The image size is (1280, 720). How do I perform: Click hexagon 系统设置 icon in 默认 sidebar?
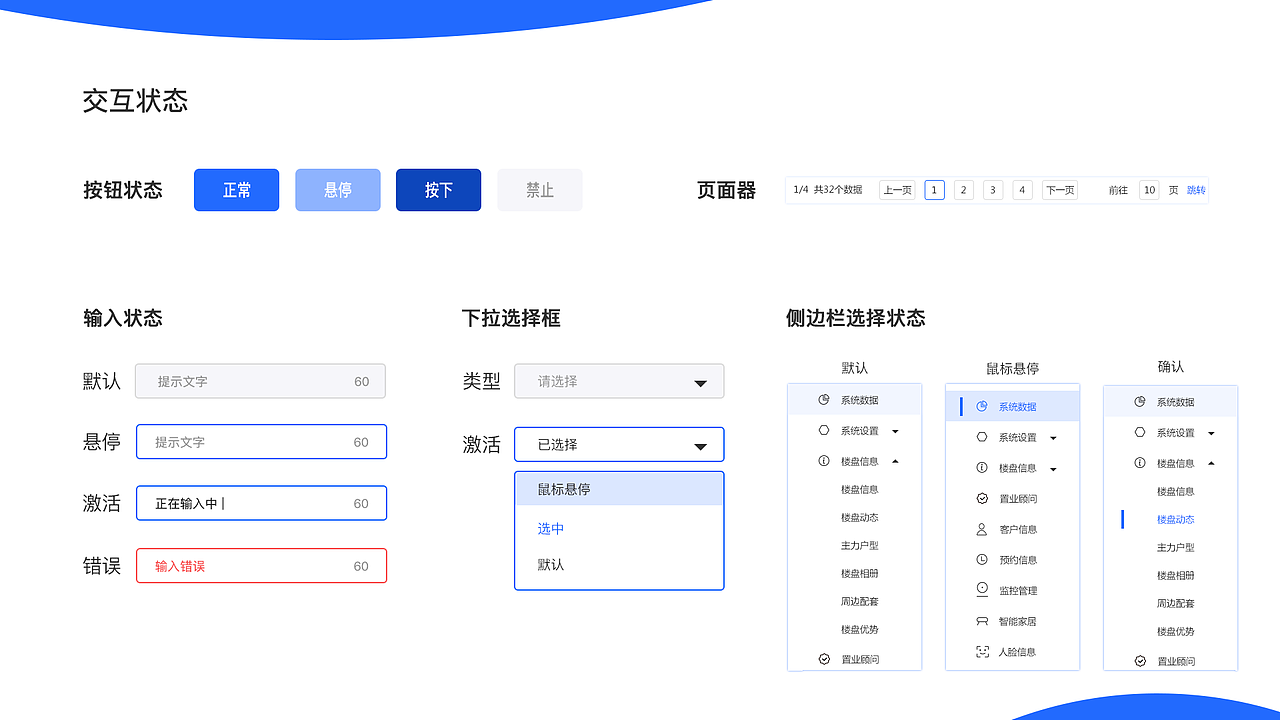[824, 431]
